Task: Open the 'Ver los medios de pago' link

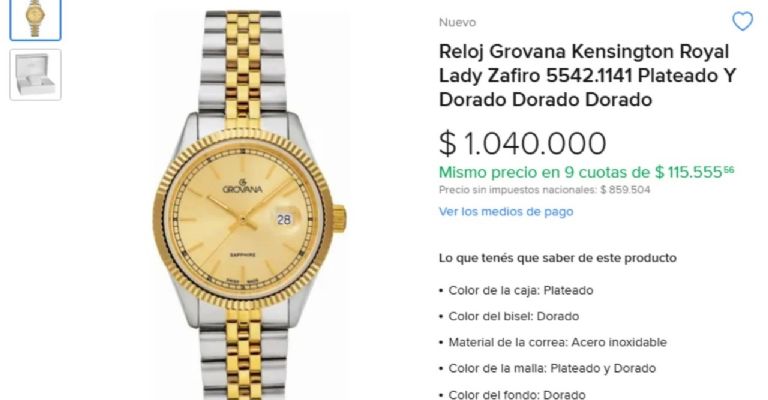Action: tap(506, 212)
